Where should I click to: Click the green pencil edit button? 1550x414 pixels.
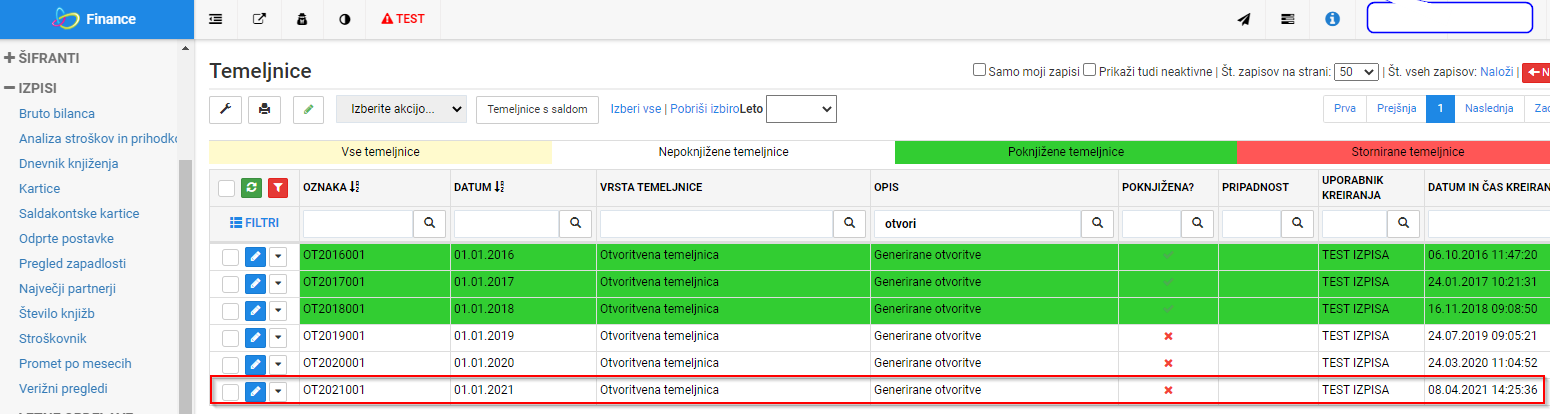click(308, 109)
